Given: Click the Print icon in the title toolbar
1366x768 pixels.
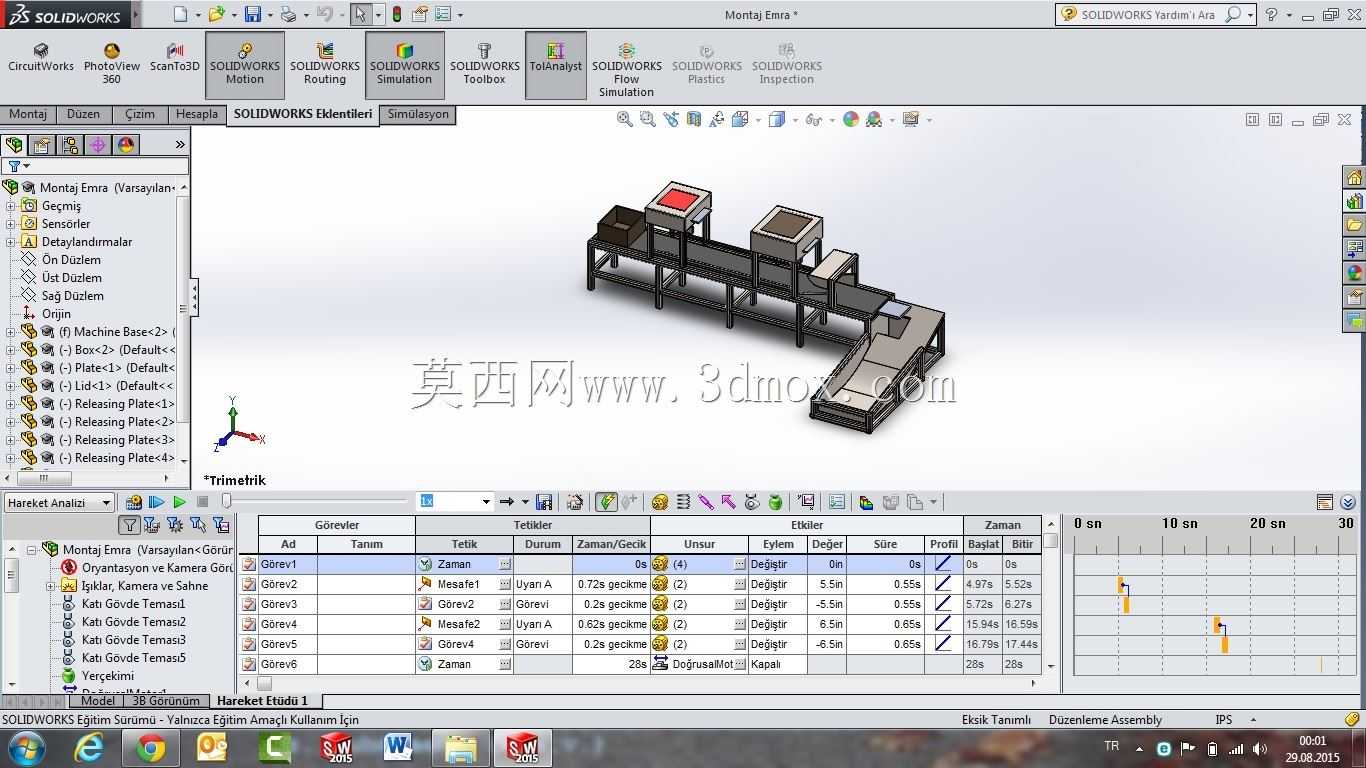Looking at the screenshot, I should click(x=288, y=14).
